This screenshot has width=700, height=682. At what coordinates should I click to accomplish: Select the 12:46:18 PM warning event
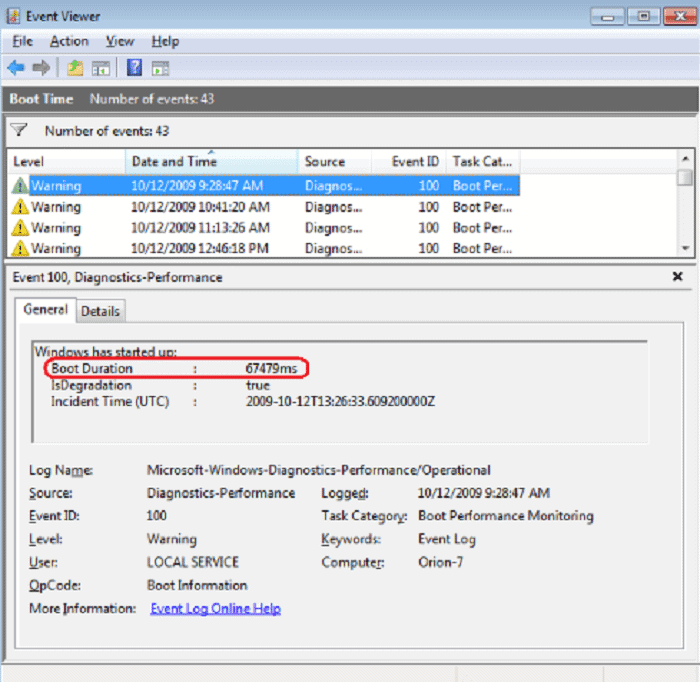pos(200,248)
